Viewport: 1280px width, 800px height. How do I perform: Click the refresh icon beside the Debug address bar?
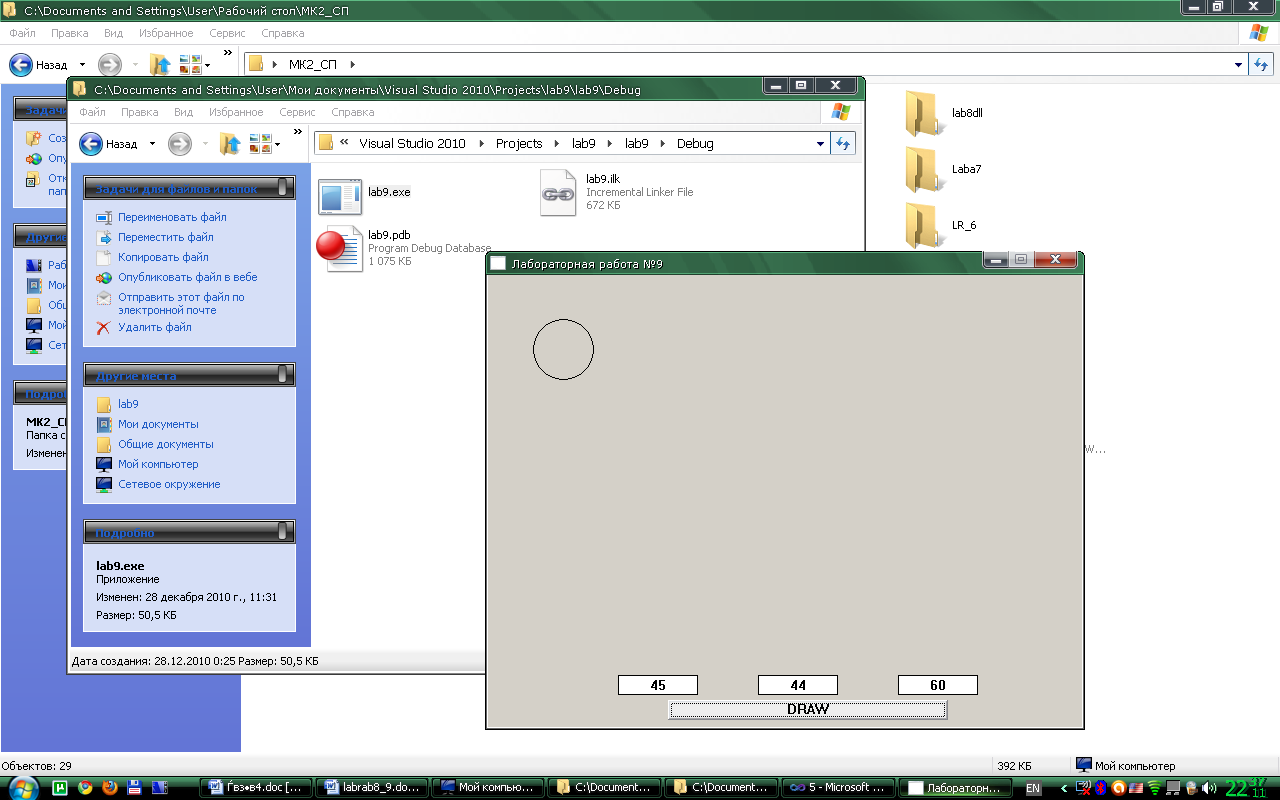(843, 143)
